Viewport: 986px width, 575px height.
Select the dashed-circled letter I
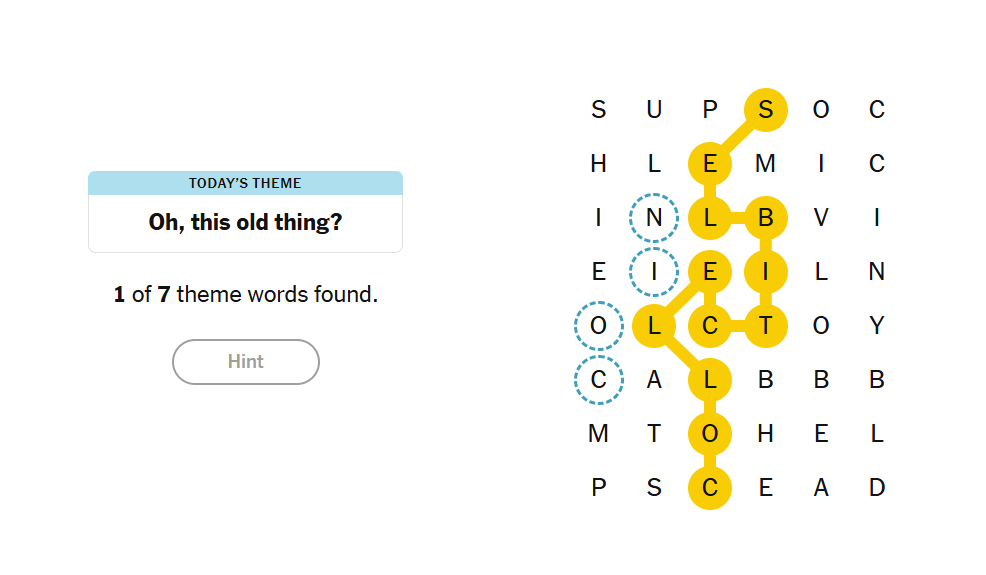point(654,272)
